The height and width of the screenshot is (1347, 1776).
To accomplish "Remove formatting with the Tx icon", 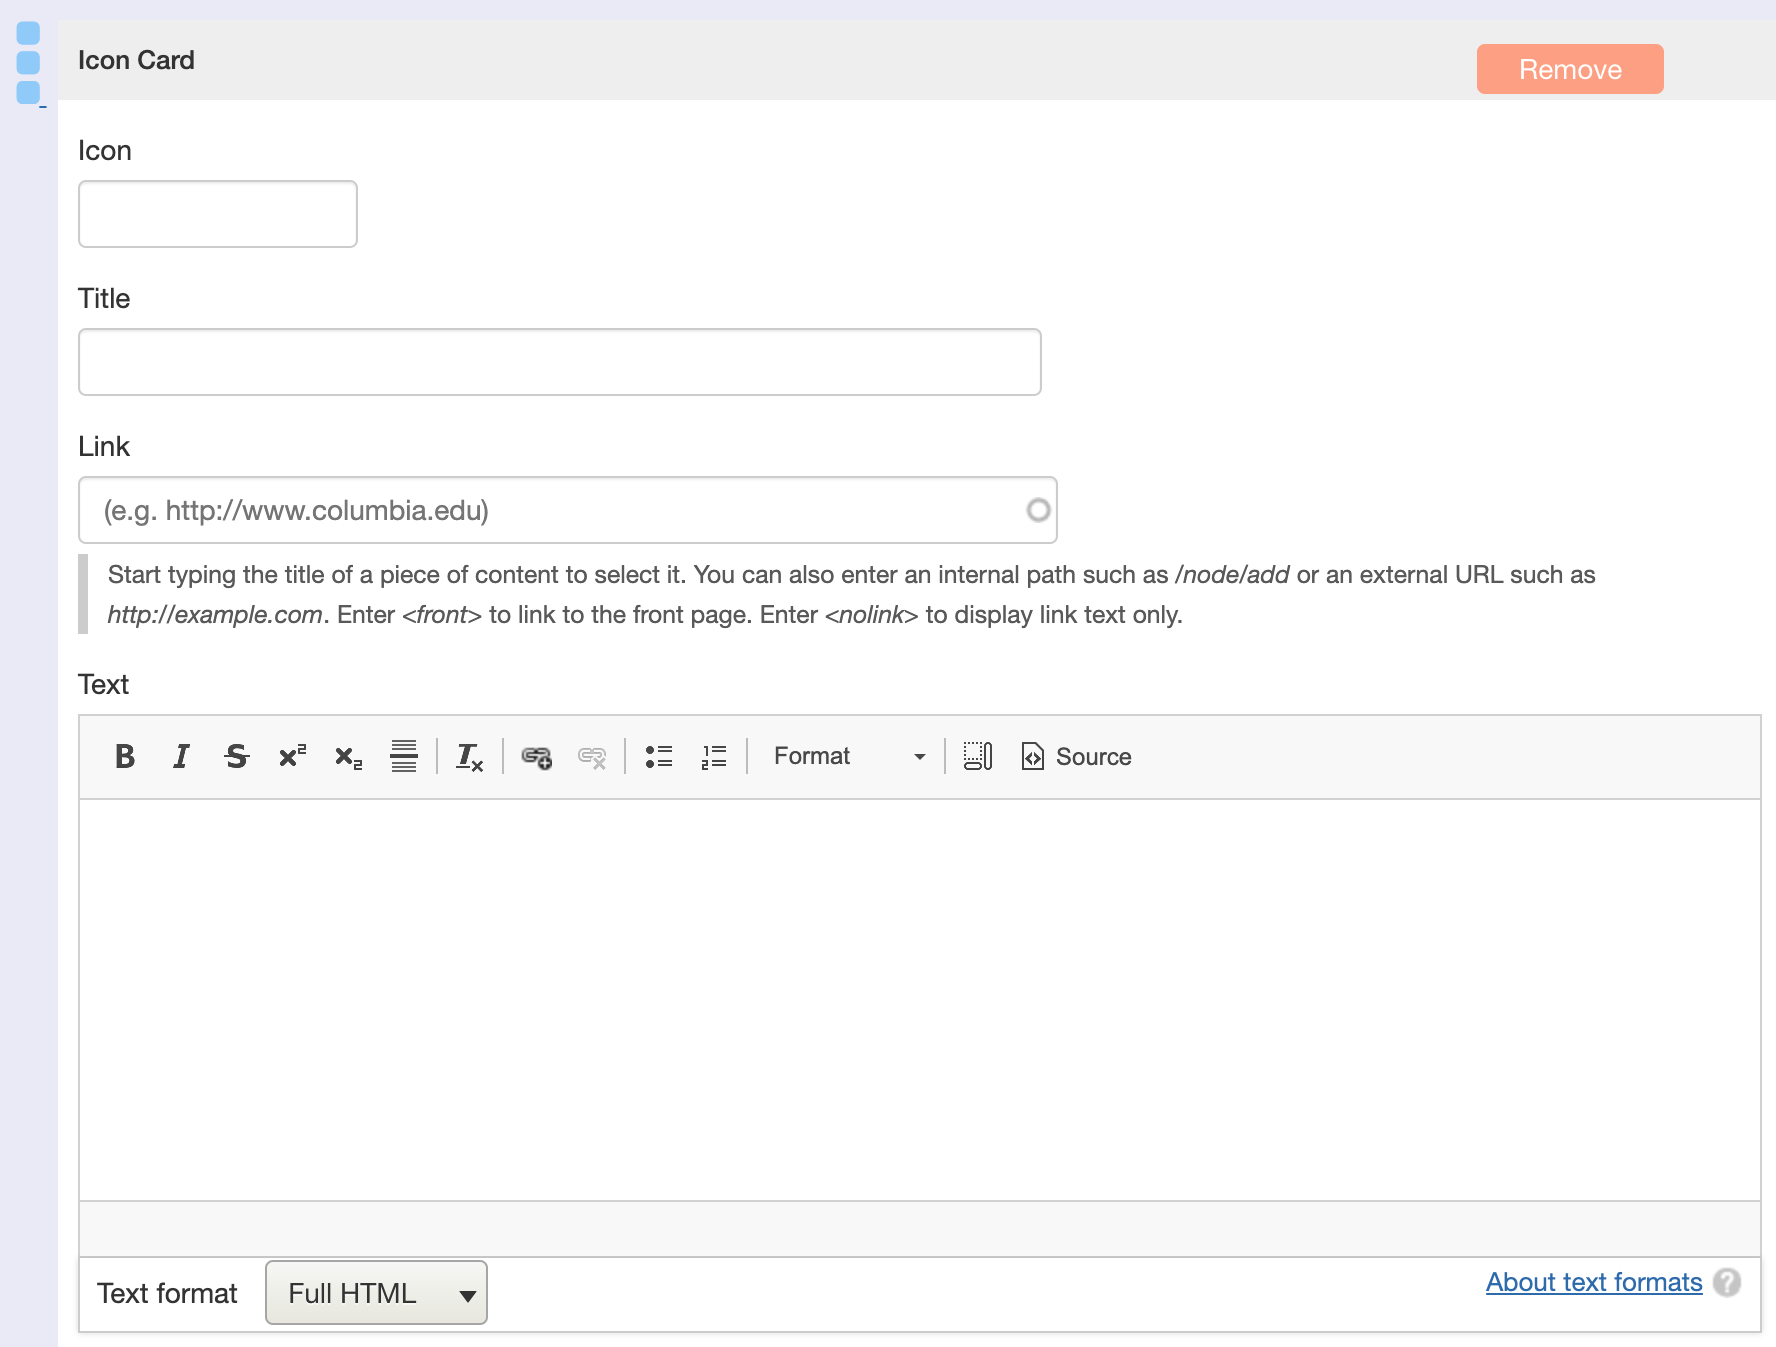I will pos(469,757).
